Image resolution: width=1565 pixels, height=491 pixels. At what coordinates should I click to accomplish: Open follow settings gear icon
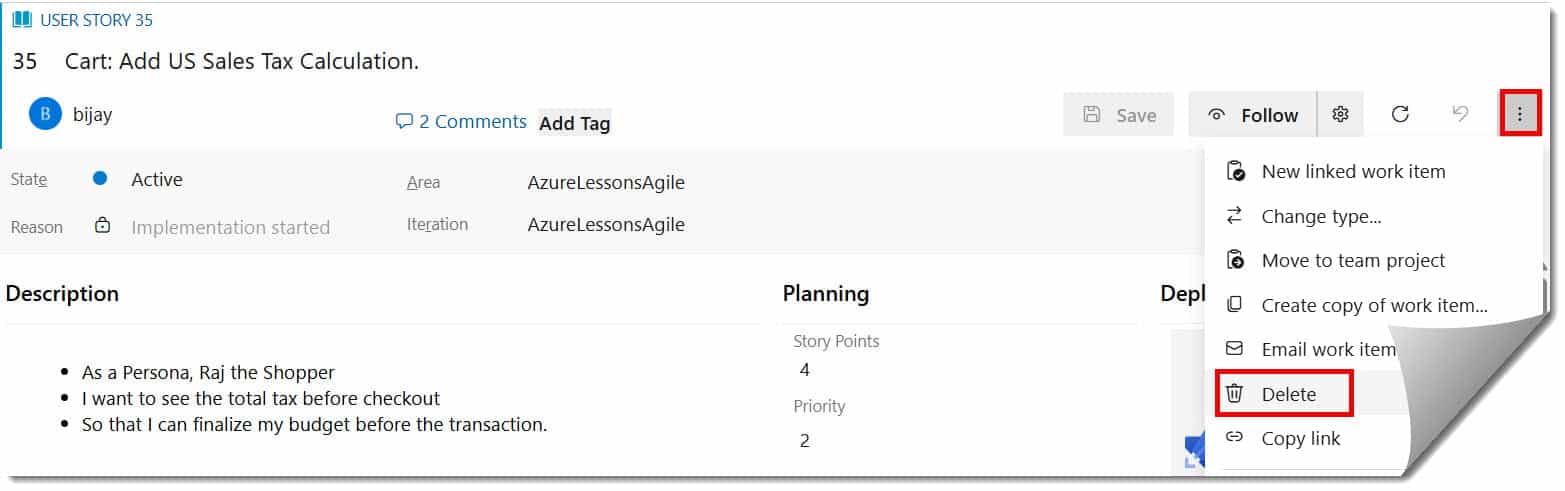[1340, 114]
